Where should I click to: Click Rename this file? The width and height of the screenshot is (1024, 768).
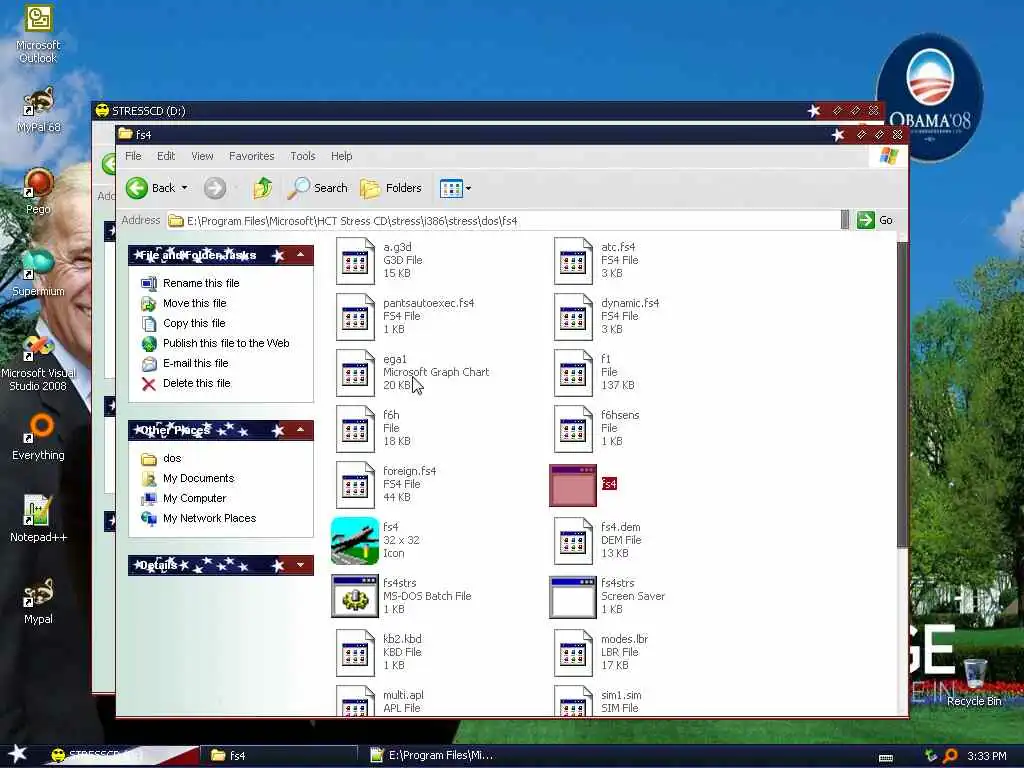pyautogui.click(x=201, y=283)
